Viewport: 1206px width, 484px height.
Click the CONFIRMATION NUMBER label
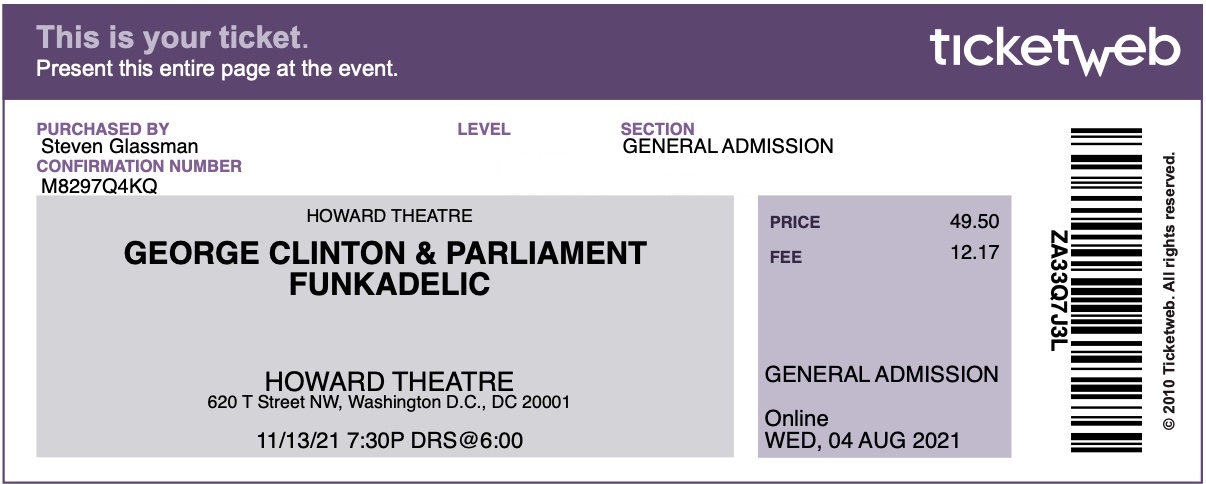(x=139, y=166)
